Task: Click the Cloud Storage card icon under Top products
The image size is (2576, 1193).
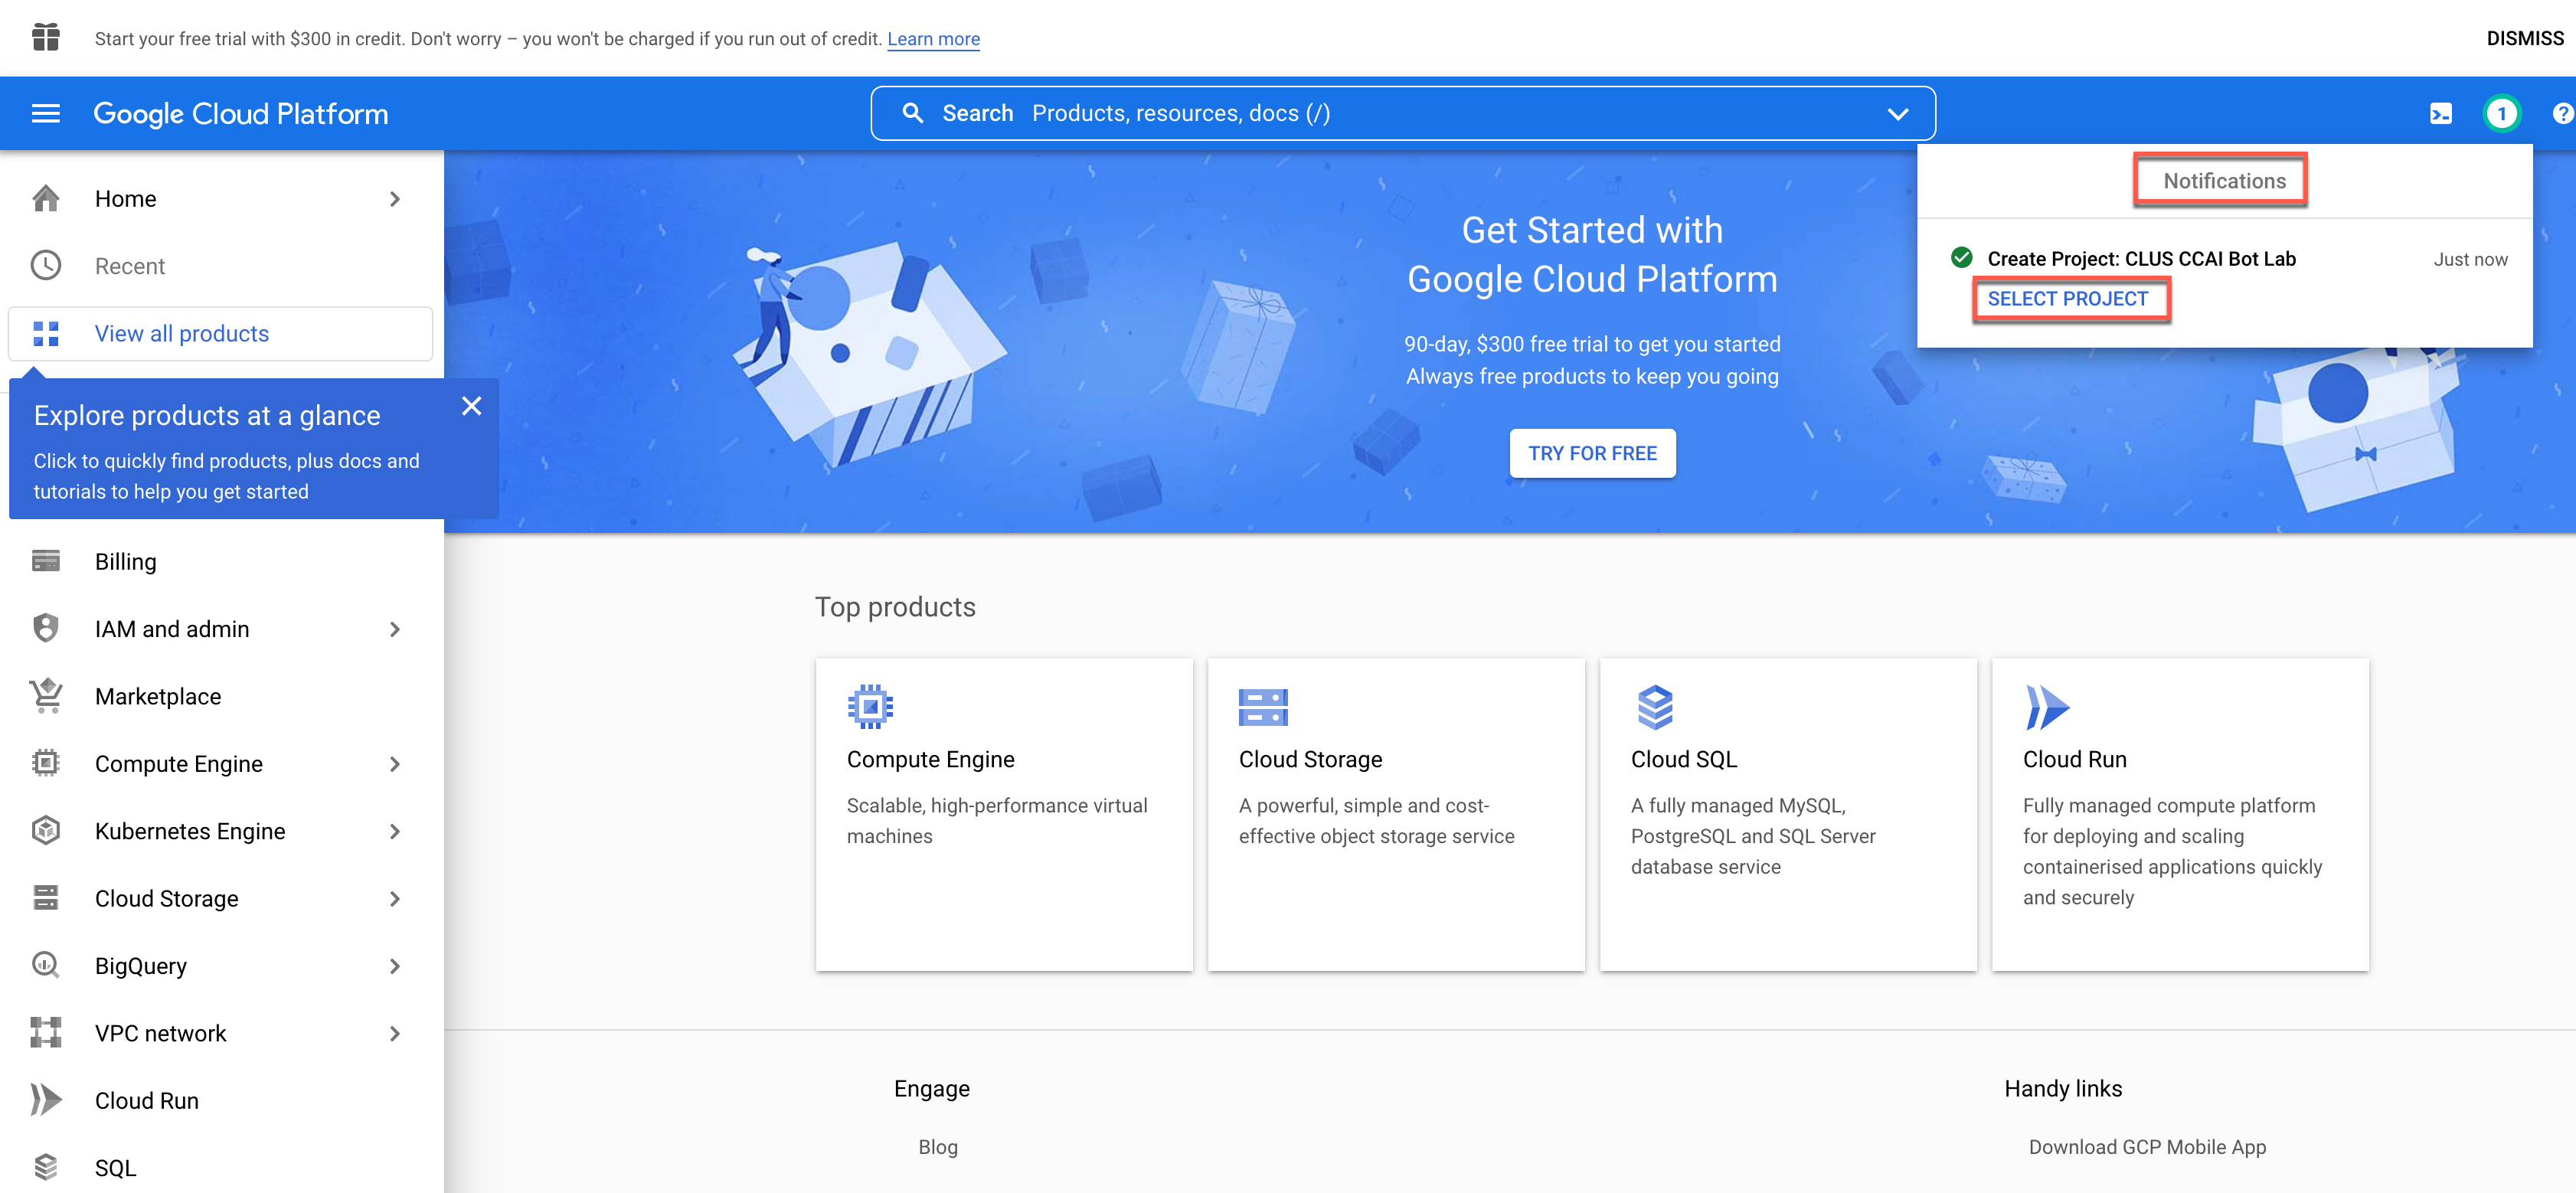Action: [1263, 707]
